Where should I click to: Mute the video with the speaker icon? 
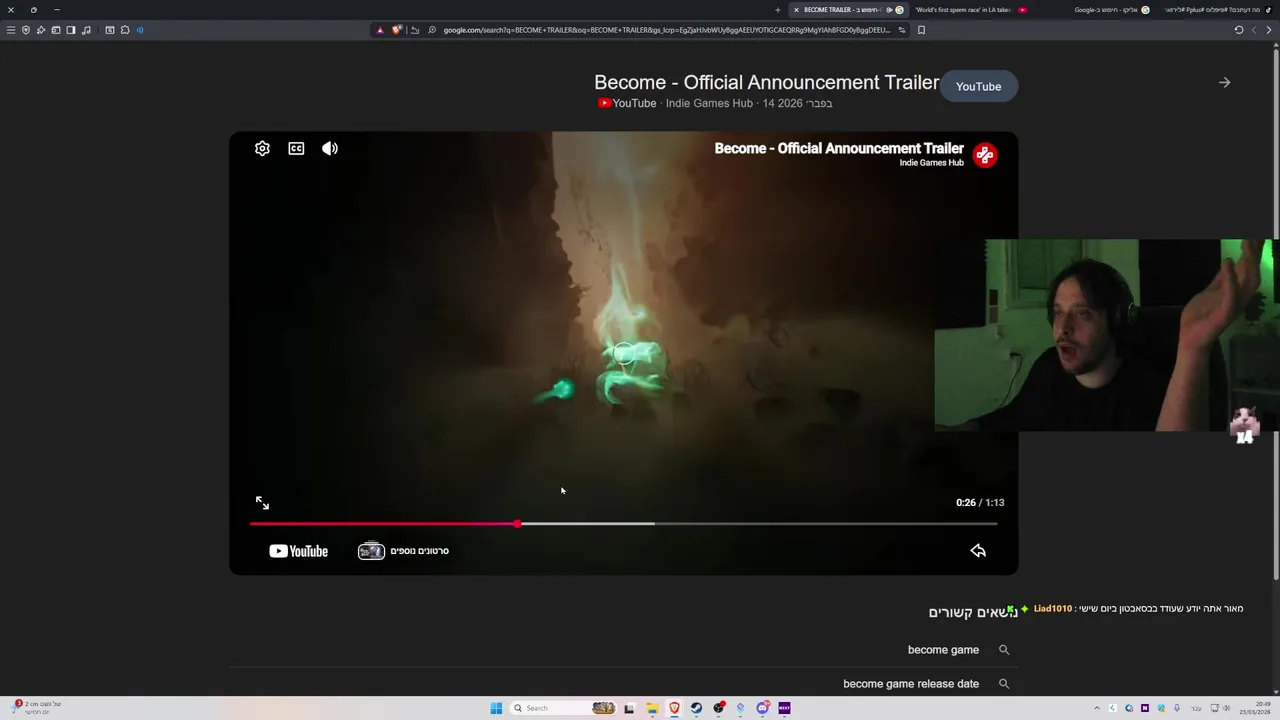coord(330,148)
